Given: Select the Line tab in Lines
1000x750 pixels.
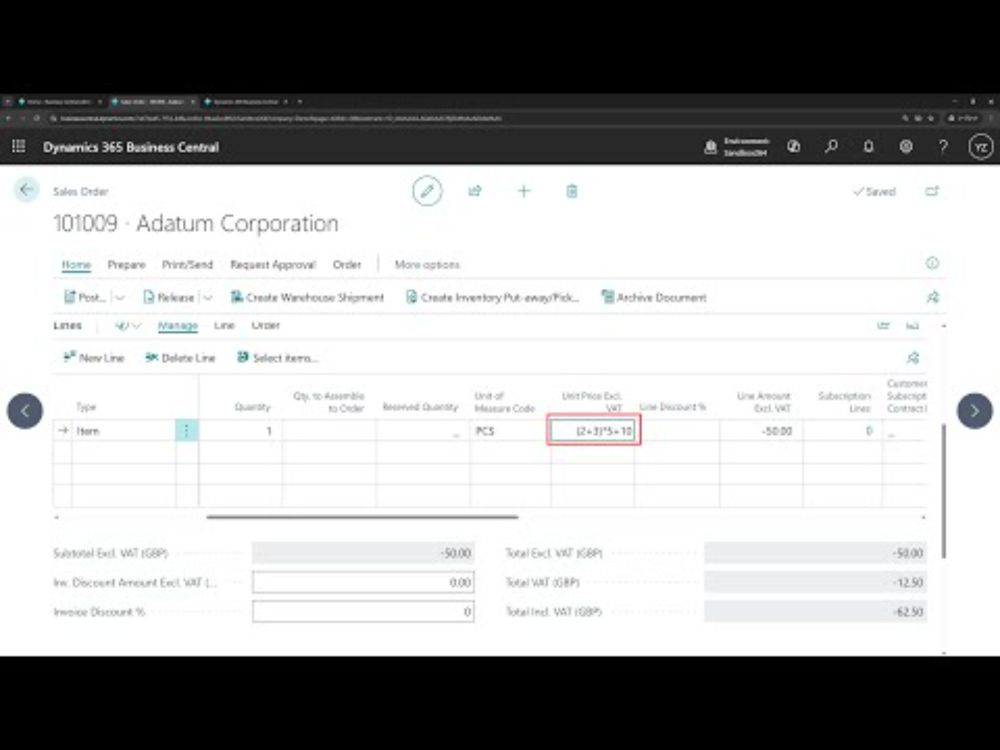Looking at the screenshot, I should click(x=224, y=325).
